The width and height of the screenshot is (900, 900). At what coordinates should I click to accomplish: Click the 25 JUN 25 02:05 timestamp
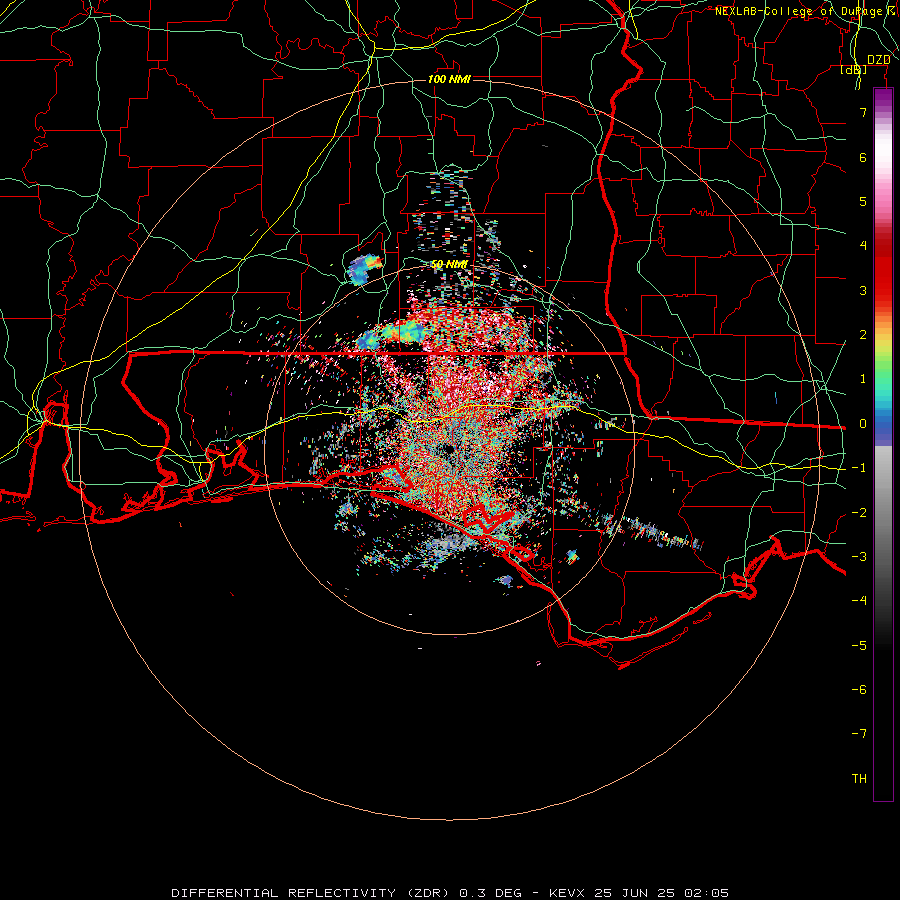click(x=661, y=893)
